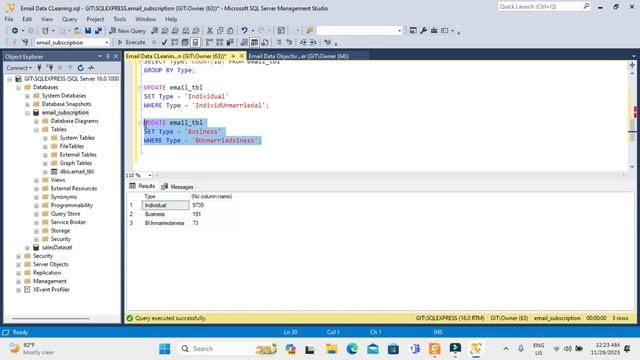Open File Explorer from the taskbar

click(x=331, y=349)
